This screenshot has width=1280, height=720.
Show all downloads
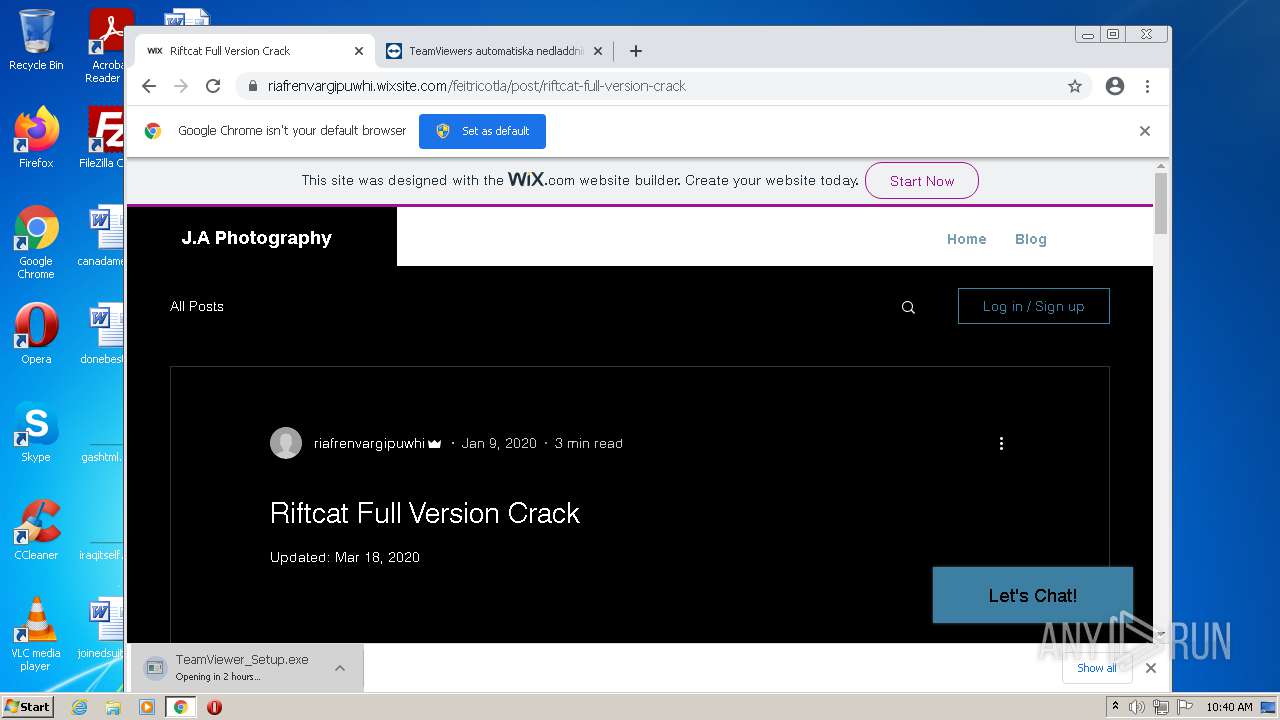pyautogui.click(x=1097, y=668)
